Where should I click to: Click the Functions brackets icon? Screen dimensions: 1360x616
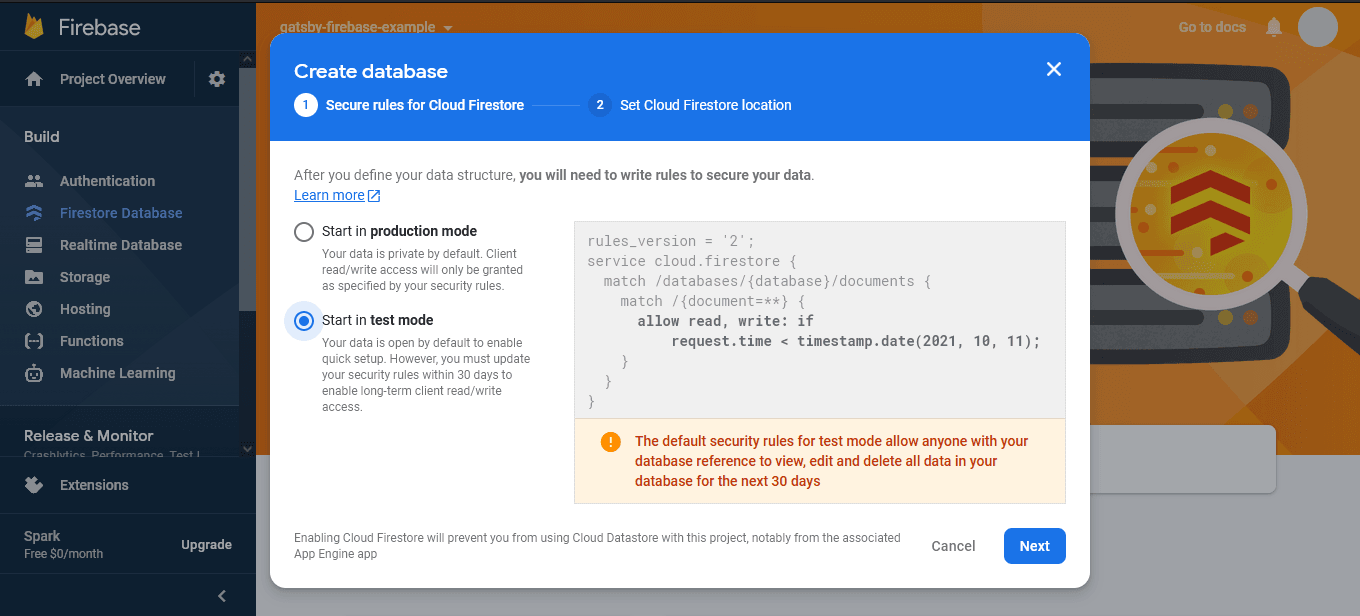[x=34, y=341]
